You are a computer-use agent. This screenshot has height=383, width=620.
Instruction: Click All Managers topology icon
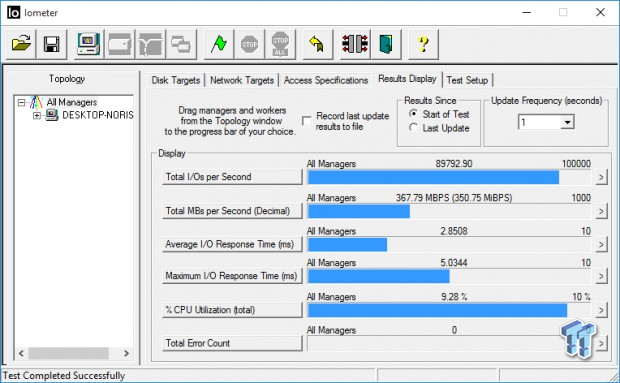[36, 102]
